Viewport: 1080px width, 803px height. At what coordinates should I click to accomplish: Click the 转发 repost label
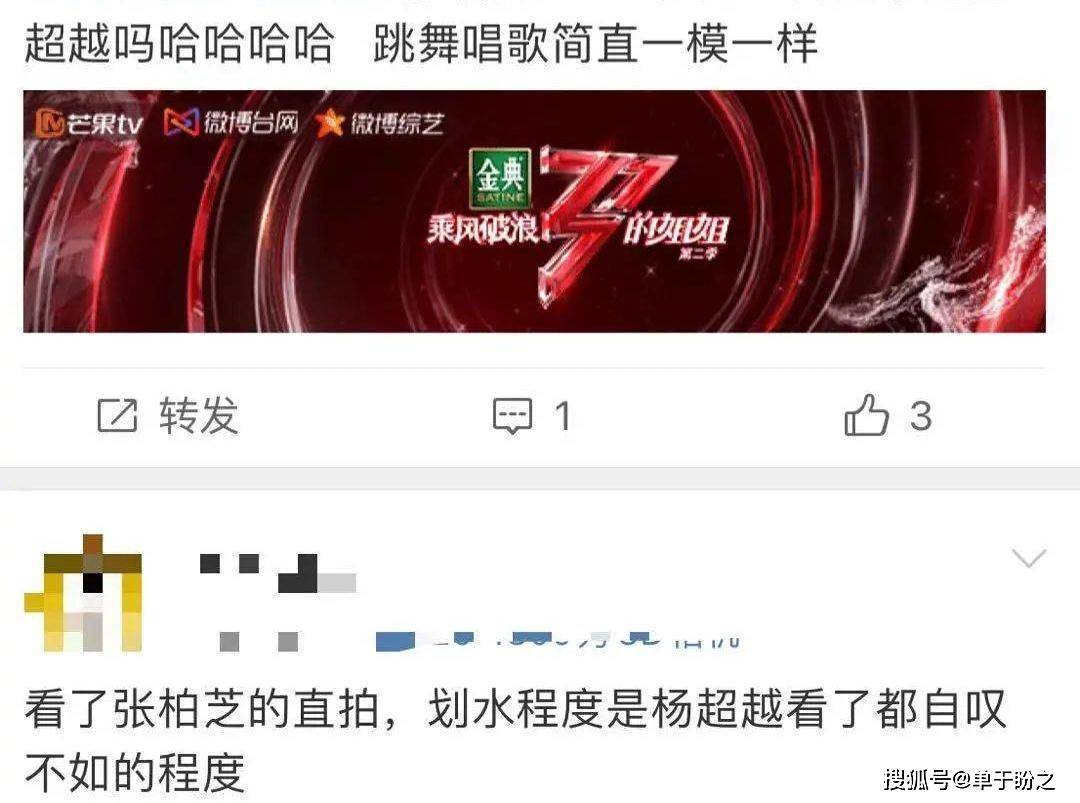(199, 415)
